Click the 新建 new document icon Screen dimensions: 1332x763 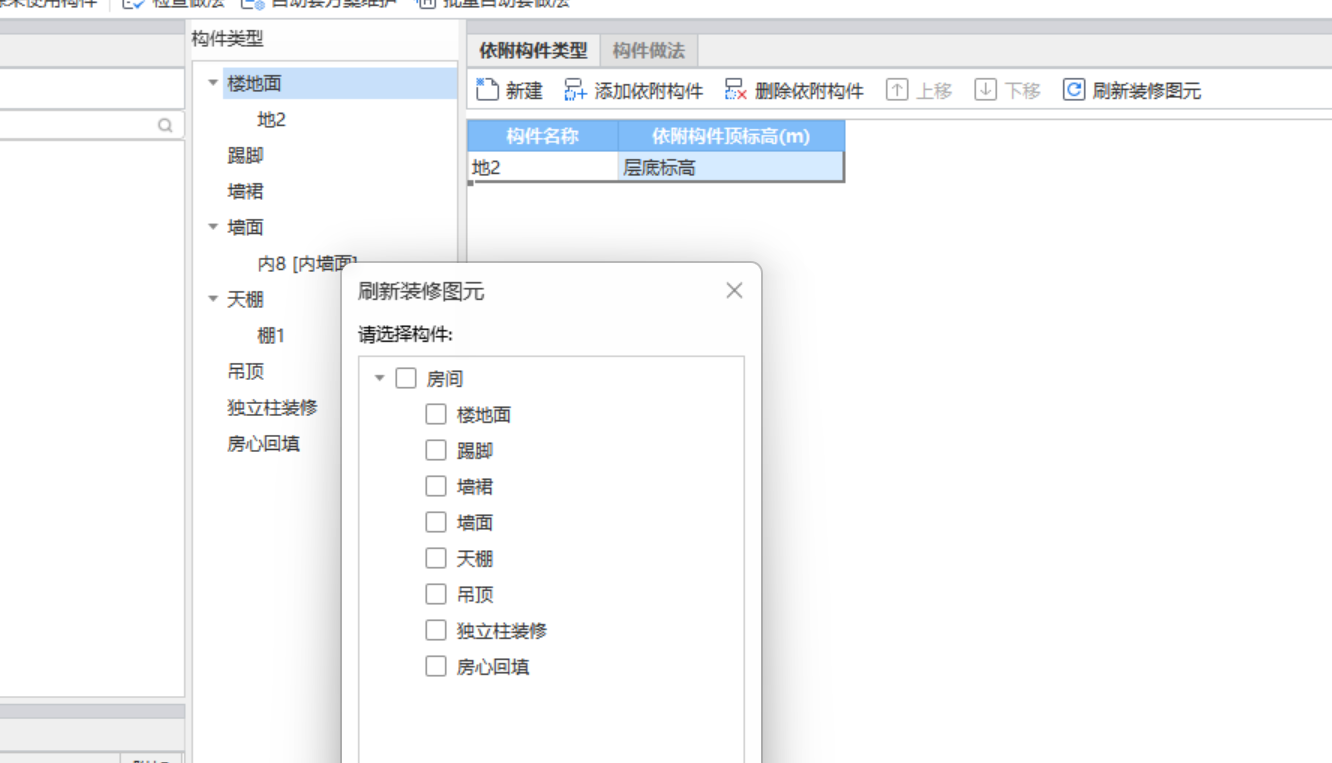tap(487, 90)
